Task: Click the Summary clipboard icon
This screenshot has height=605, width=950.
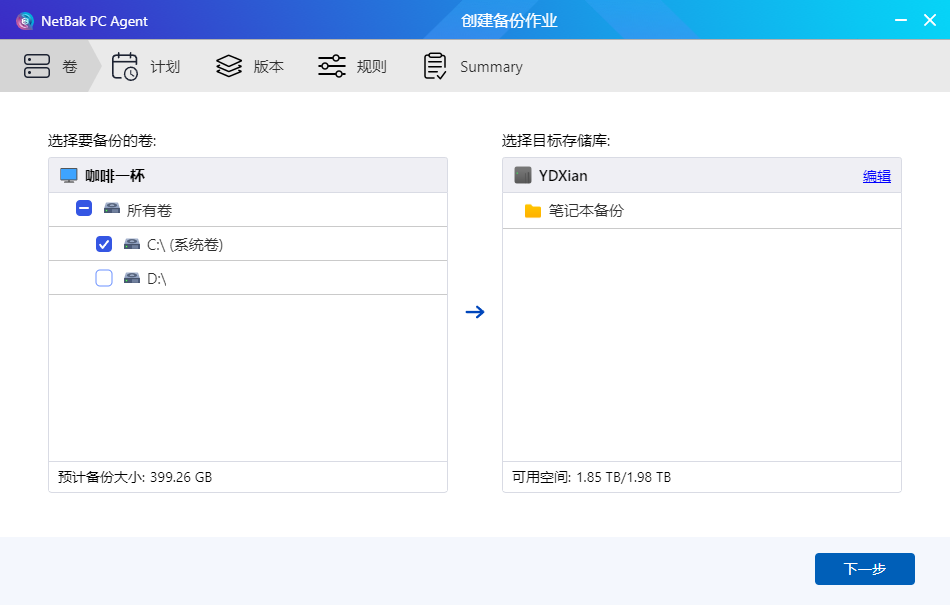Action: coord(435,67)
